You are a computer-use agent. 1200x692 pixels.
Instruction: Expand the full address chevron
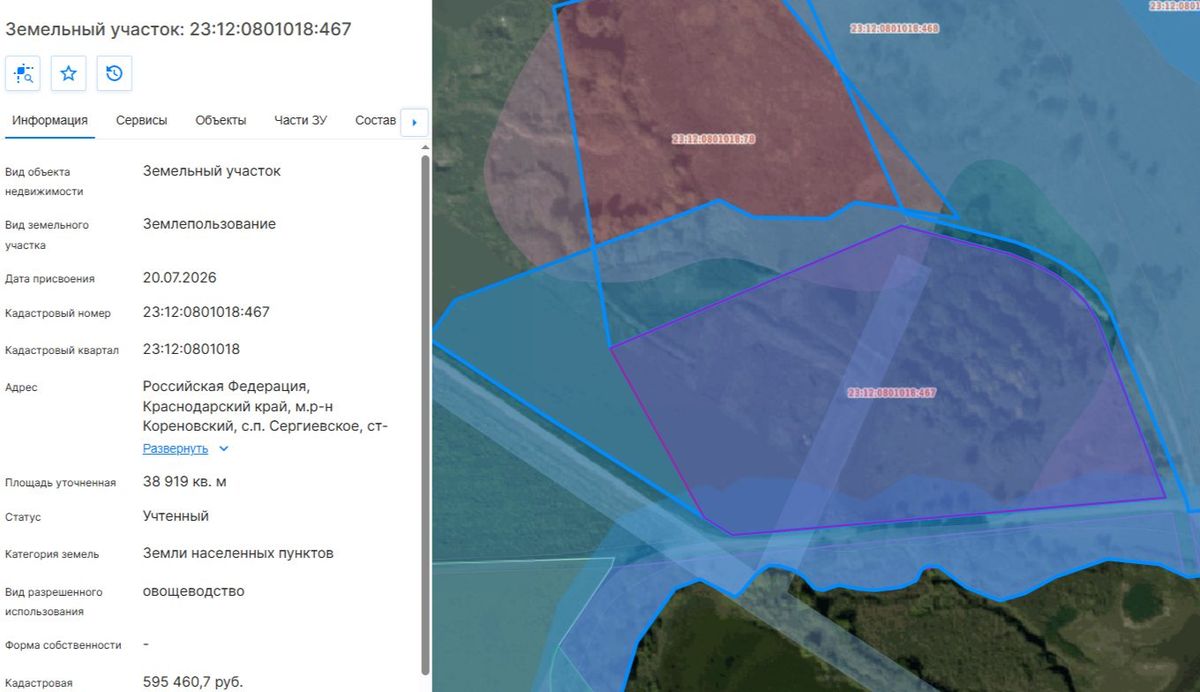point(224,449)
